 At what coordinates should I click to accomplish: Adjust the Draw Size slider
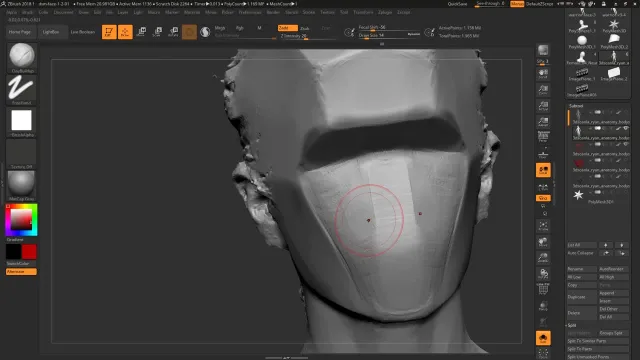[x=389, y=36]
